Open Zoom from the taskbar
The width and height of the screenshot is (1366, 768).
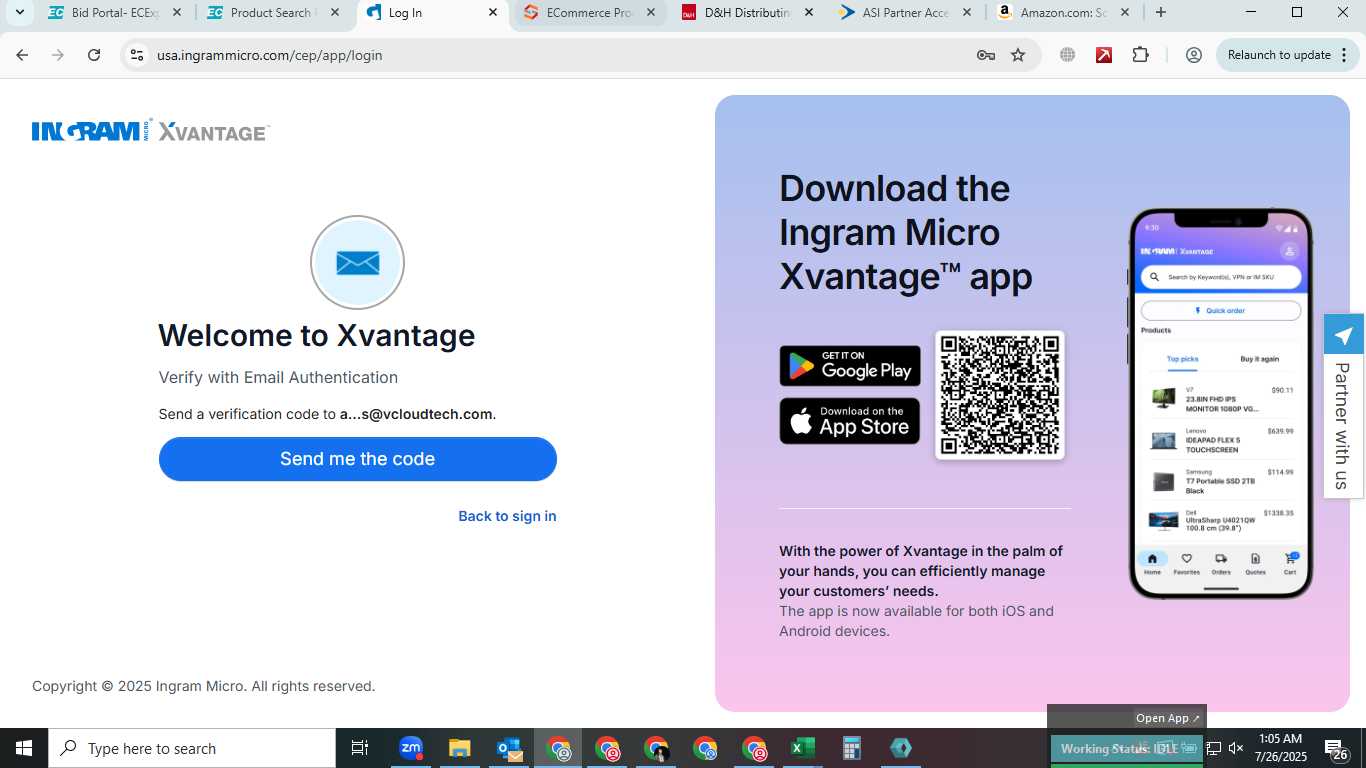point(411,748)
